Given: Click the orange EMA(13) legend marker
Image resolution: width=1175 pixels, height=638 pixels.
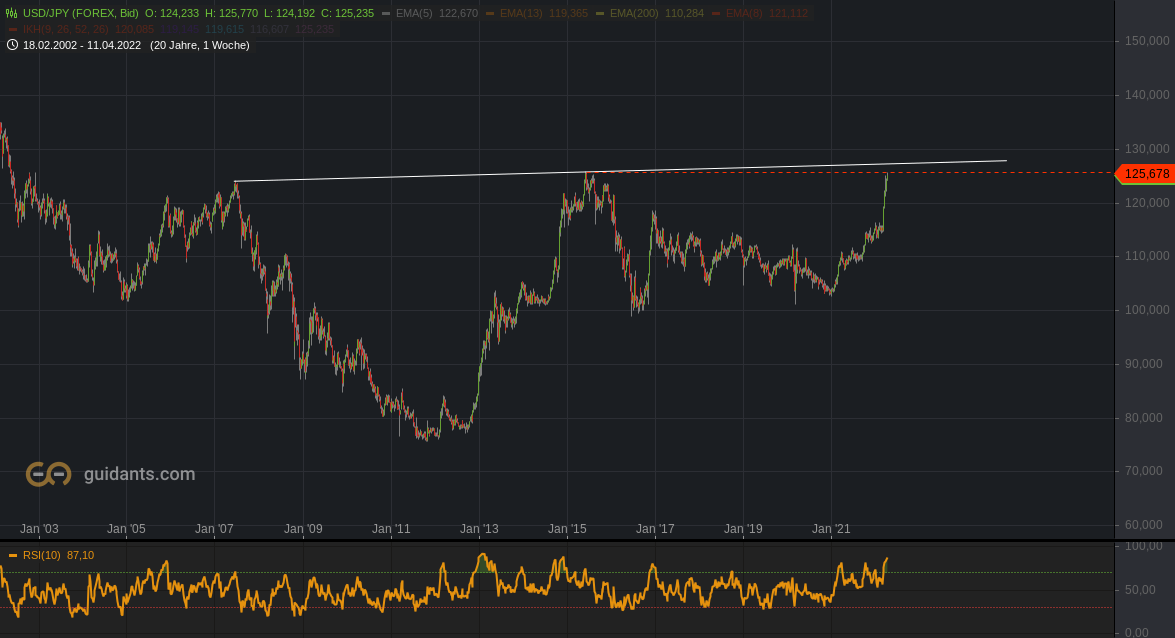Looking at the screenshot, I should [x=488, y=14].
